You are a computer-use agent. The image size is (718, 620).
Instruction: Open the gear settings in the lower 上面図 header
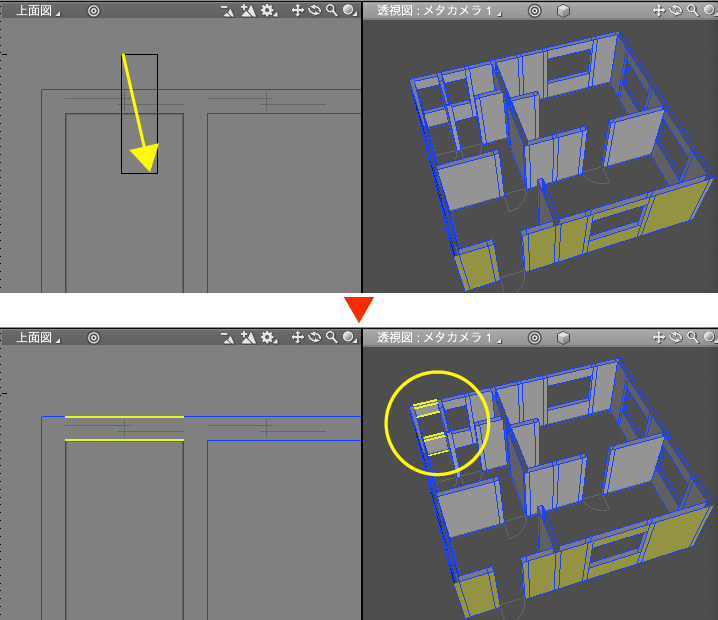coord(269,337)
